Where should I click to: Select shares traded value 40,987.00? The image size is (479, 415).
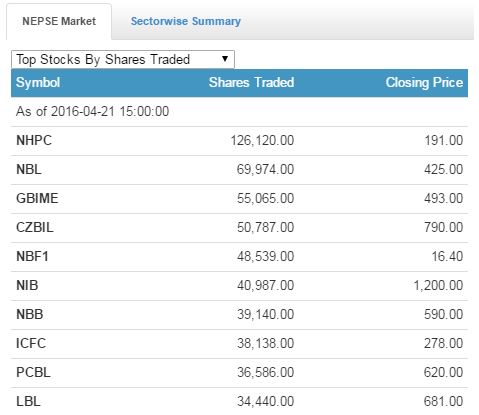[x=265, y=285]
